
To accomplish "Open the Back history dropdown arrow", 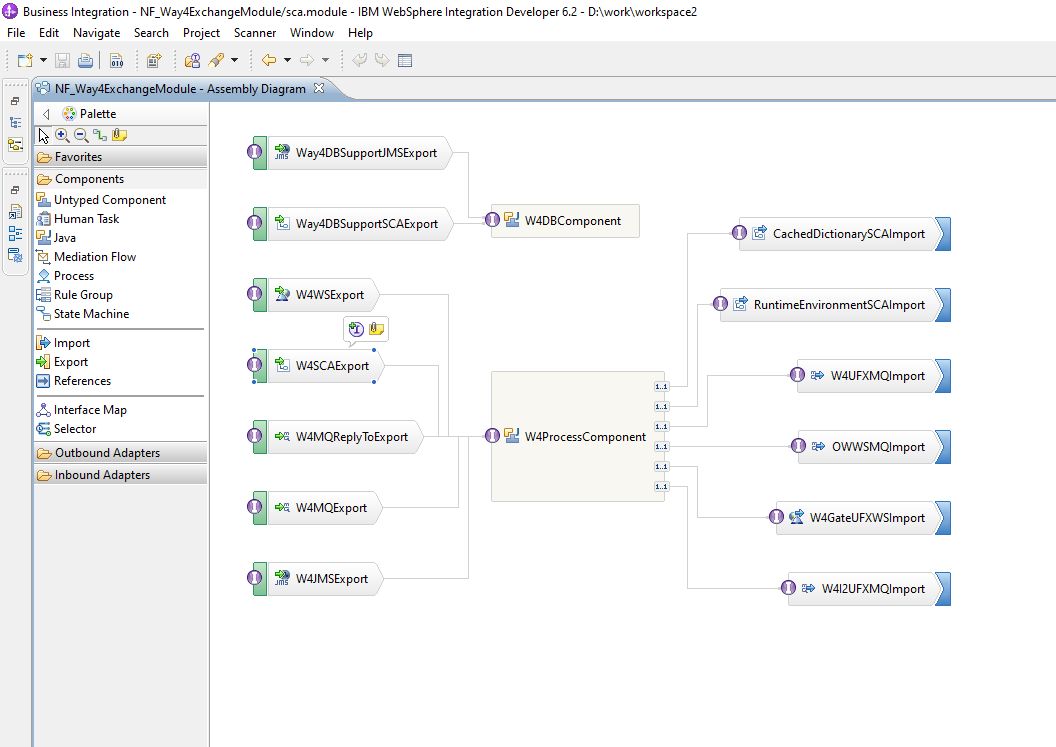I will (x=287, y=61).
